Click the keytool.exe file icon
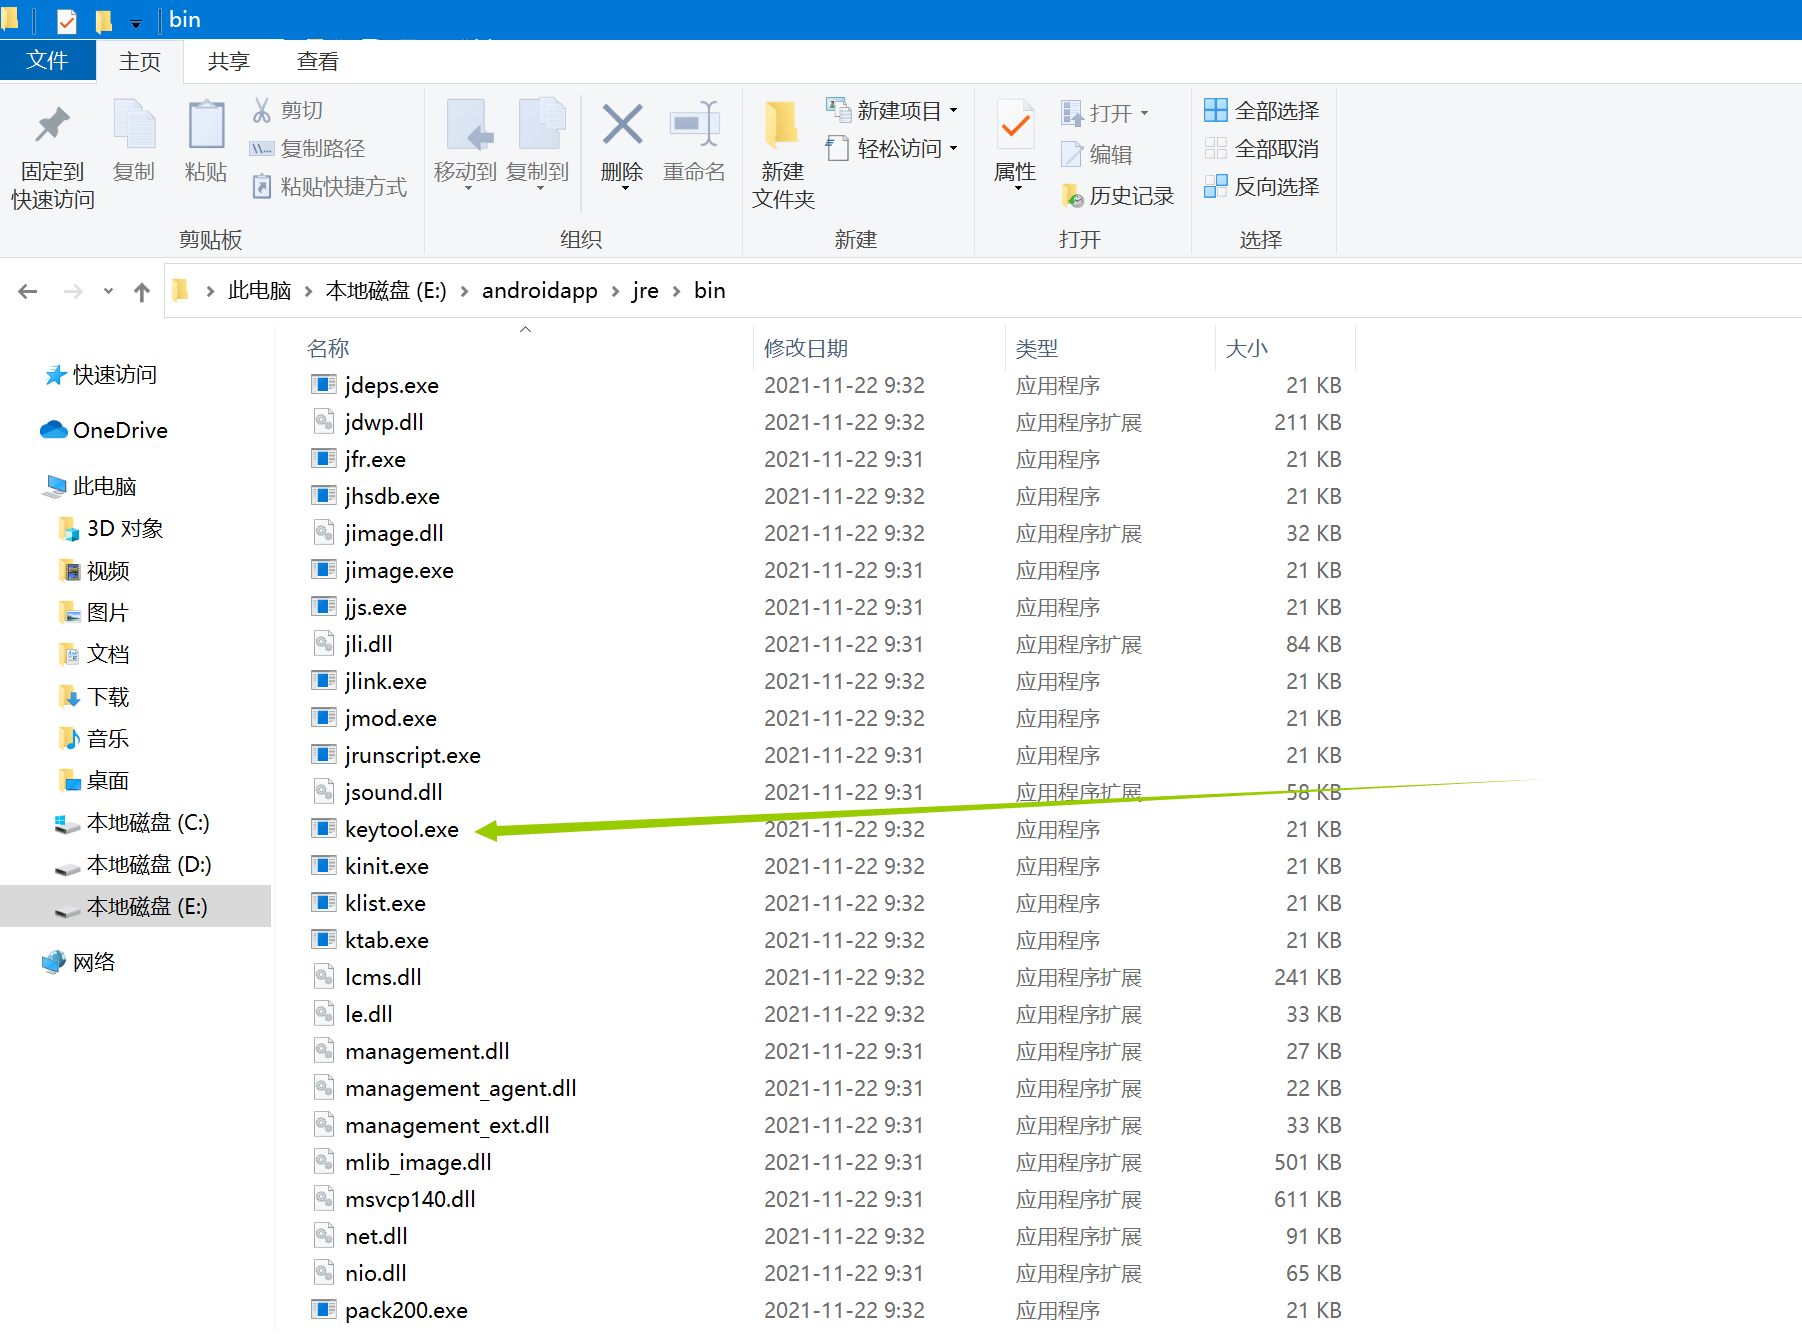1802x1340 pixels. 323,828
